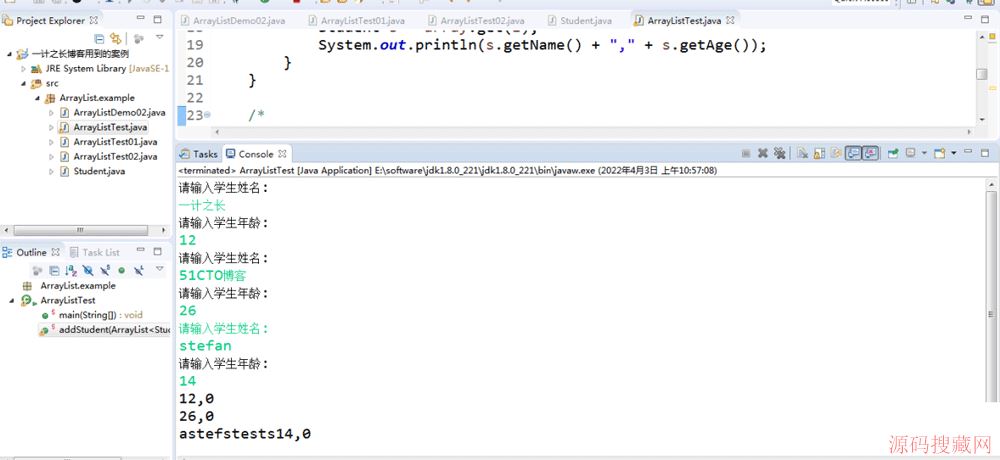Click the Clear Console icon

pos(803,154)
